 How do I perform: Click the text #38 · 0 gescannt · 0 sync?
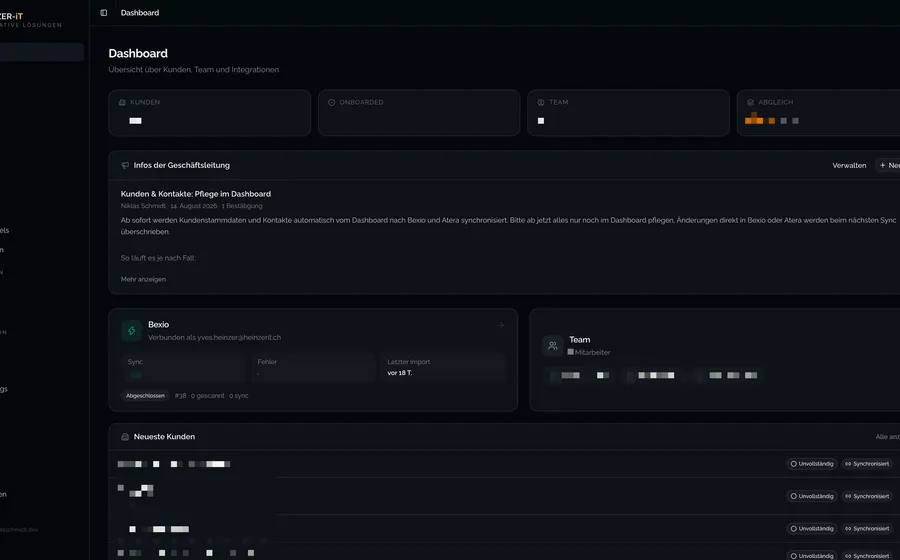point(211,396)
